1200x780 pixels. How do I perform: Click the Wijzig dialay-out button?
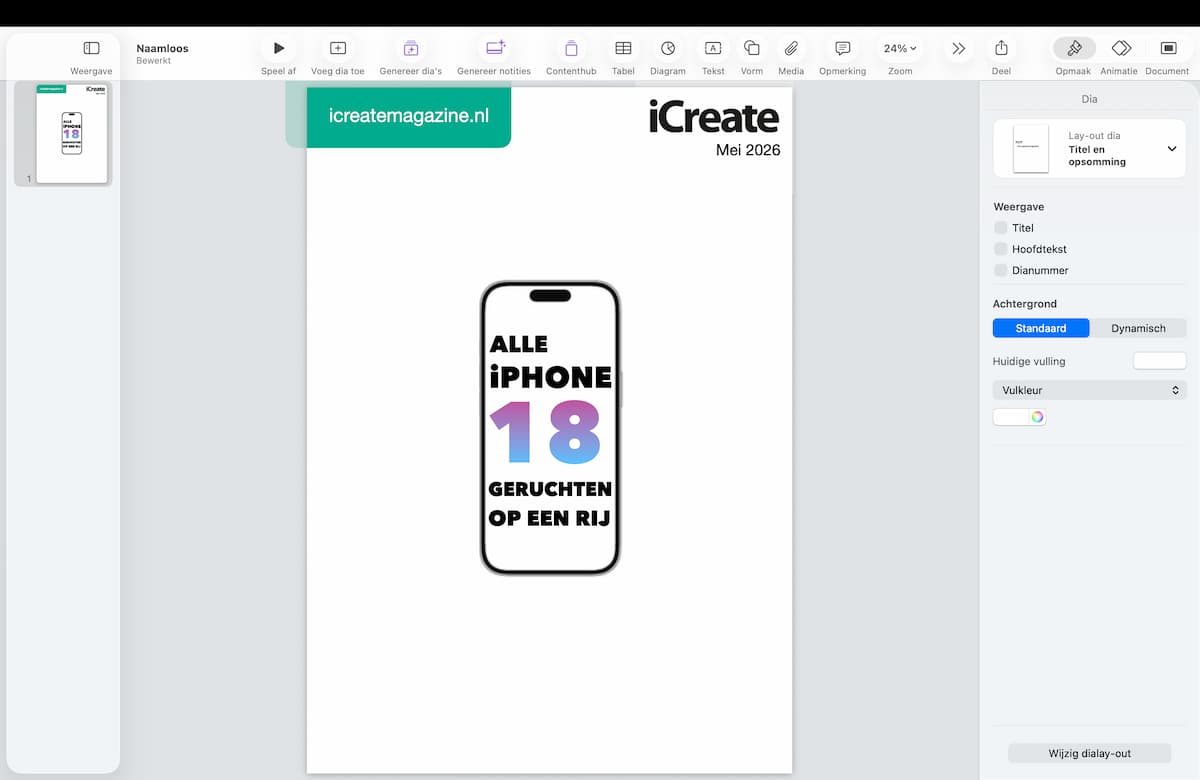pyautogui.click(x=1089, y=753)
